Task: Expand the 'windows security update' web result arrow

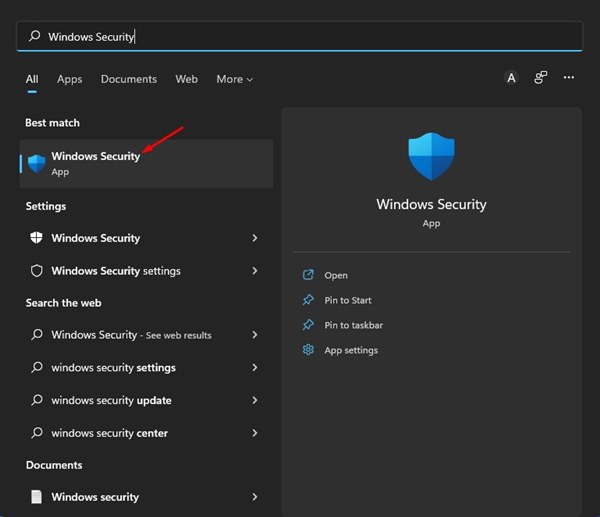Action: [x=255, y=401]
